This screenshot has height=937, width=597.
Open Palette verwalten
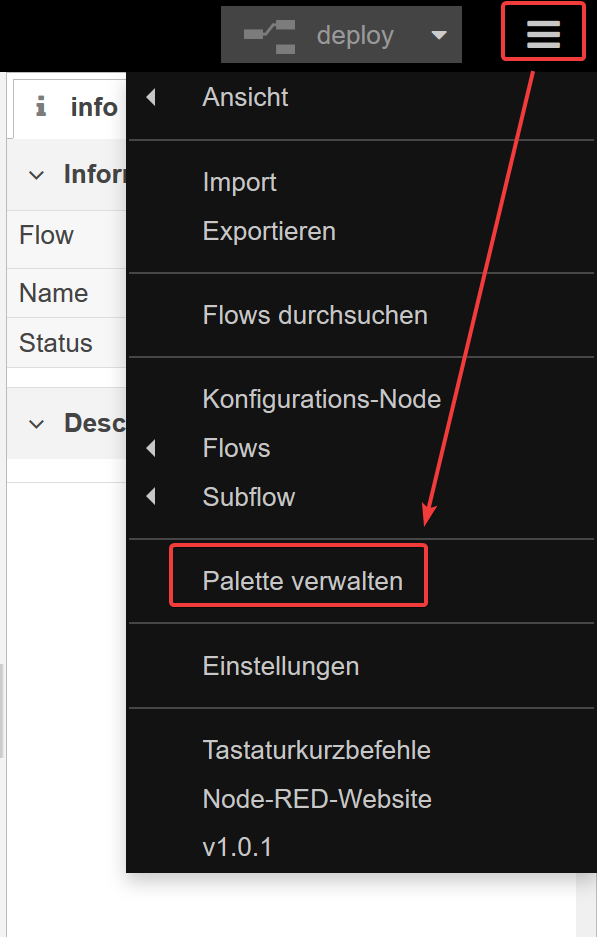point(298,577)
